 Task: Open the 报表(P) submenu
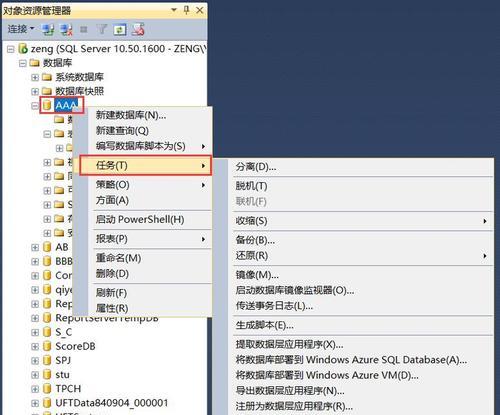click(150, 239)
